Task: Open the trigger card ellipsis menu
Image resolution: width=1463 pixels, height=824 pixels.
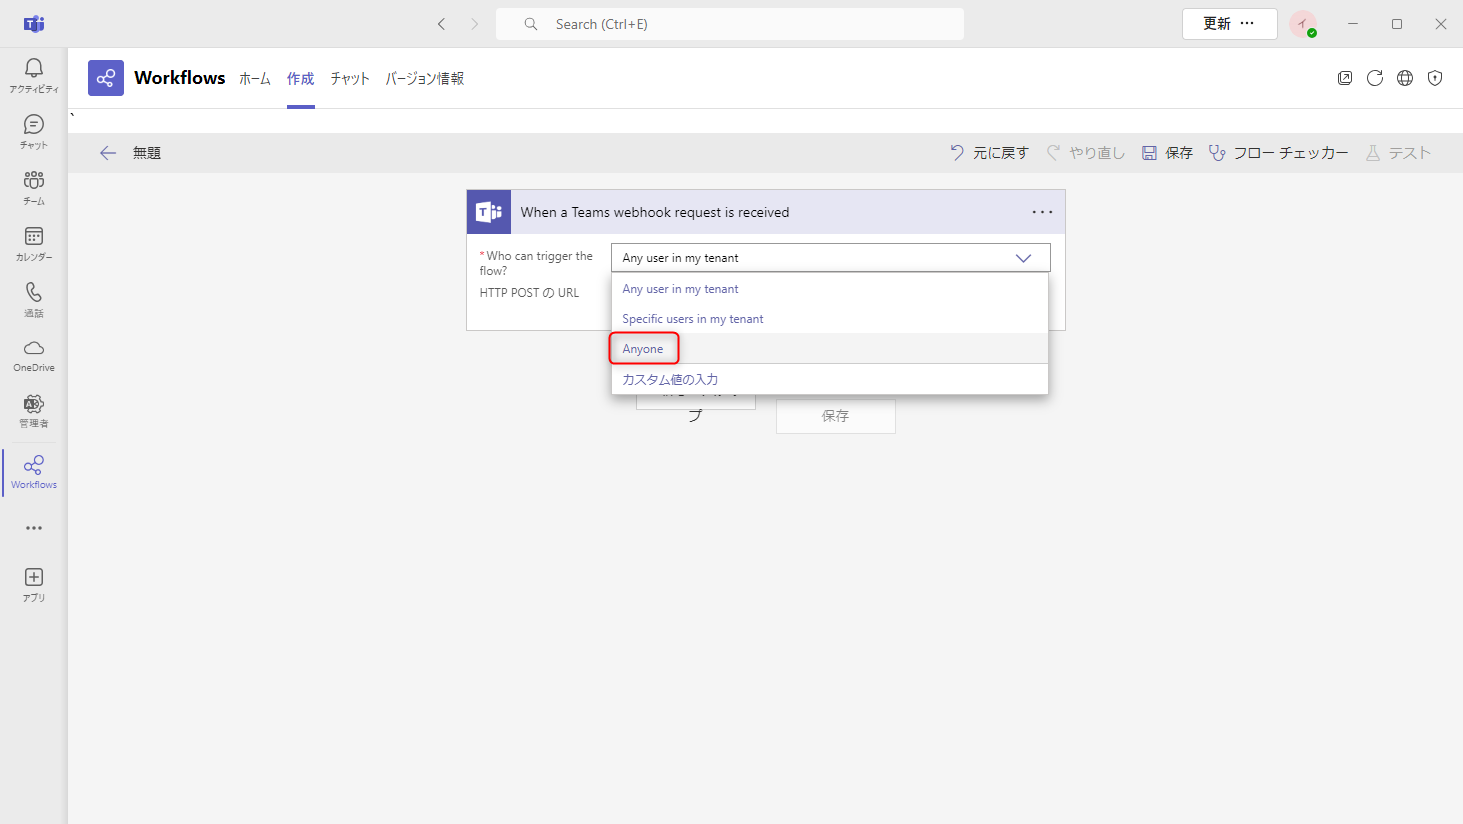Action: click(1042, 212)
